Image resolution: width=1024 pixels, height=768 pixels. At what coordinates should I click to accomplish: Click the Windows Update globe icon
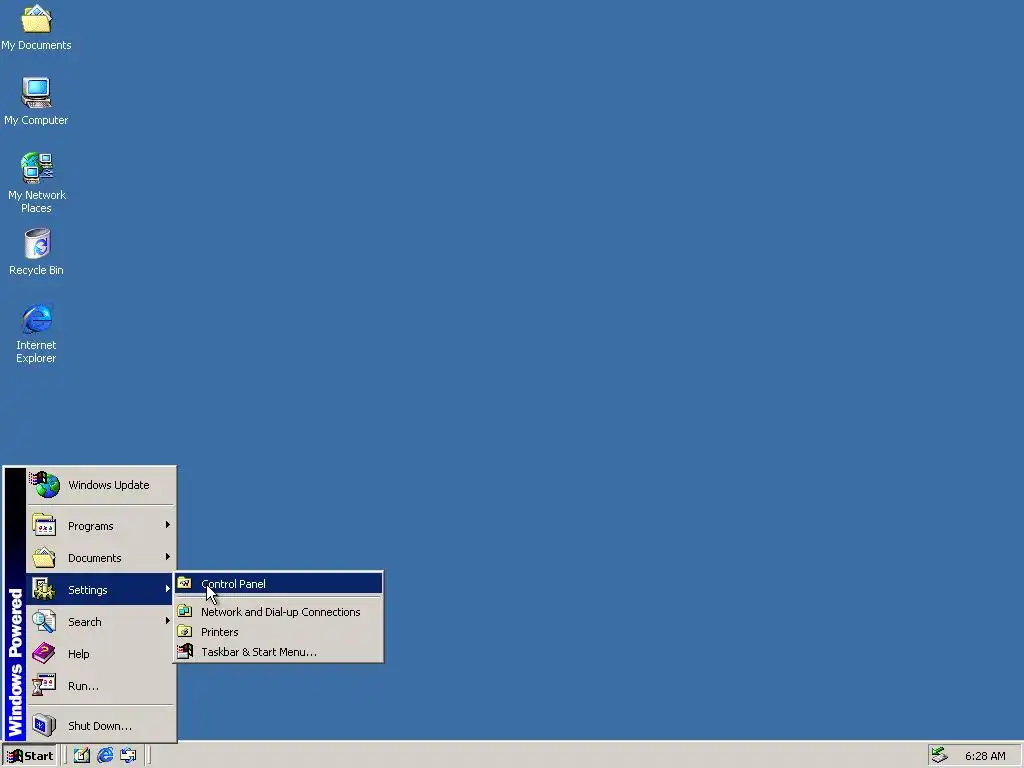[44, 485]
